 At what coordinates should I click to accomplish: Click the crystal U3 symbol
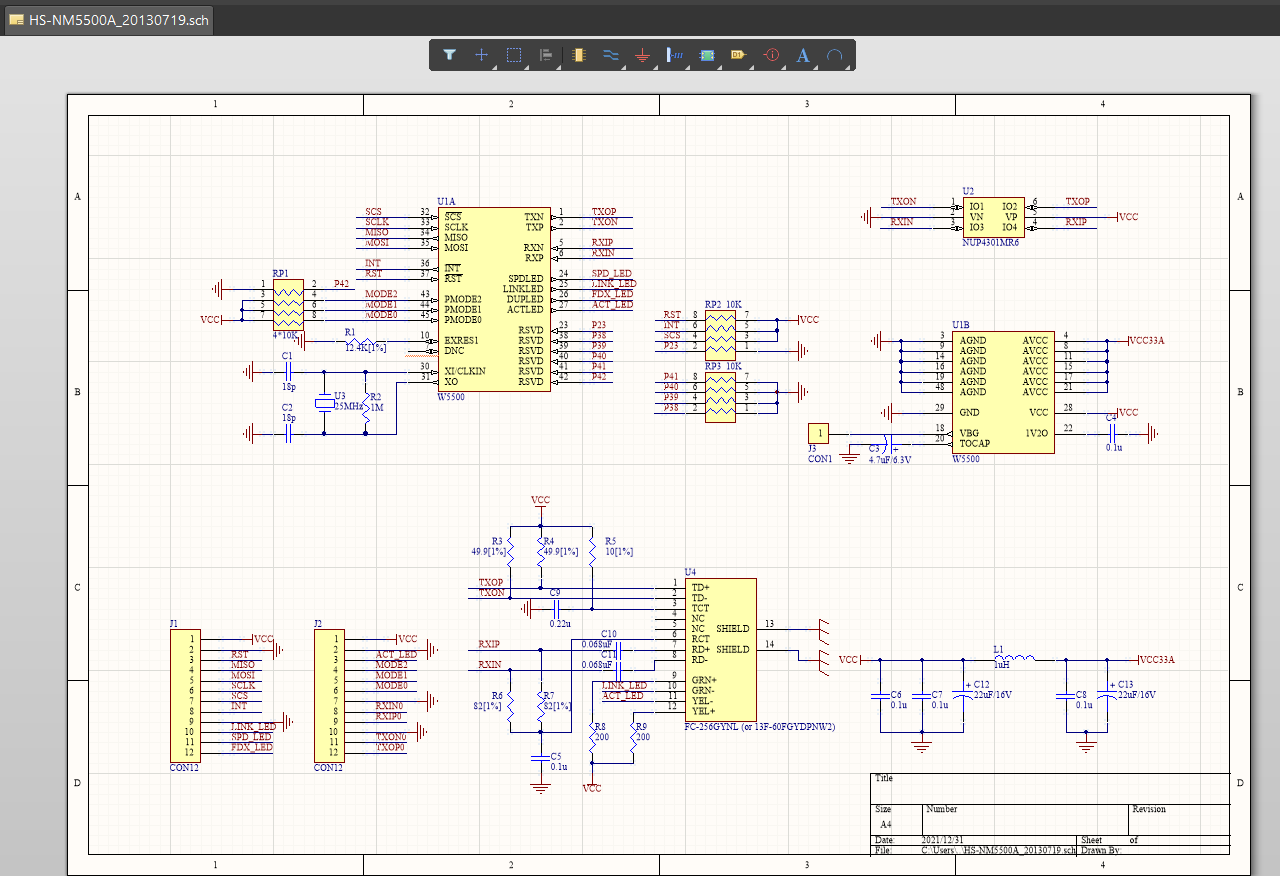323,402
